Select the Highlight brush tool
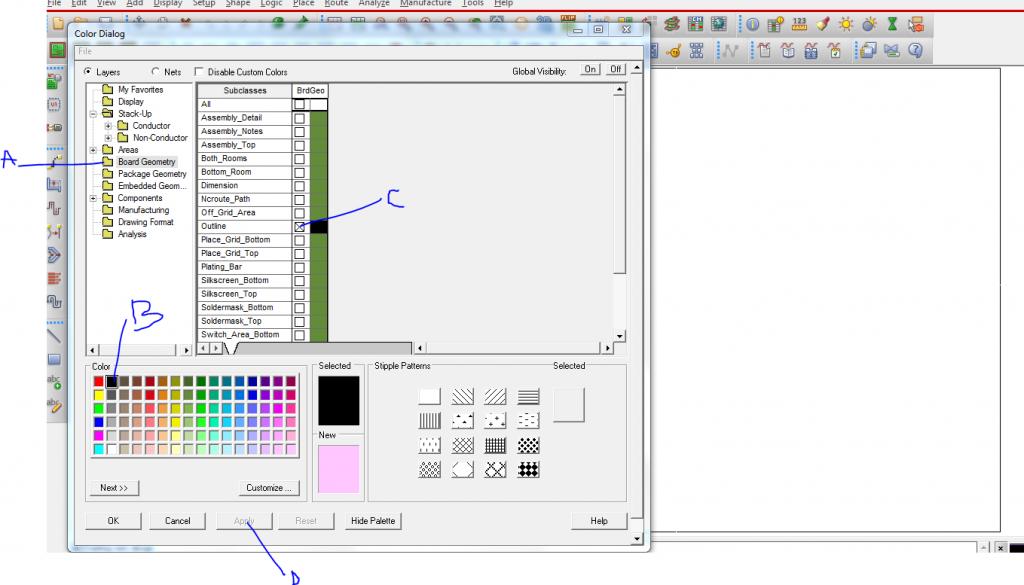The width and height of the screenshot is (1024, 585). click(823, 25)
